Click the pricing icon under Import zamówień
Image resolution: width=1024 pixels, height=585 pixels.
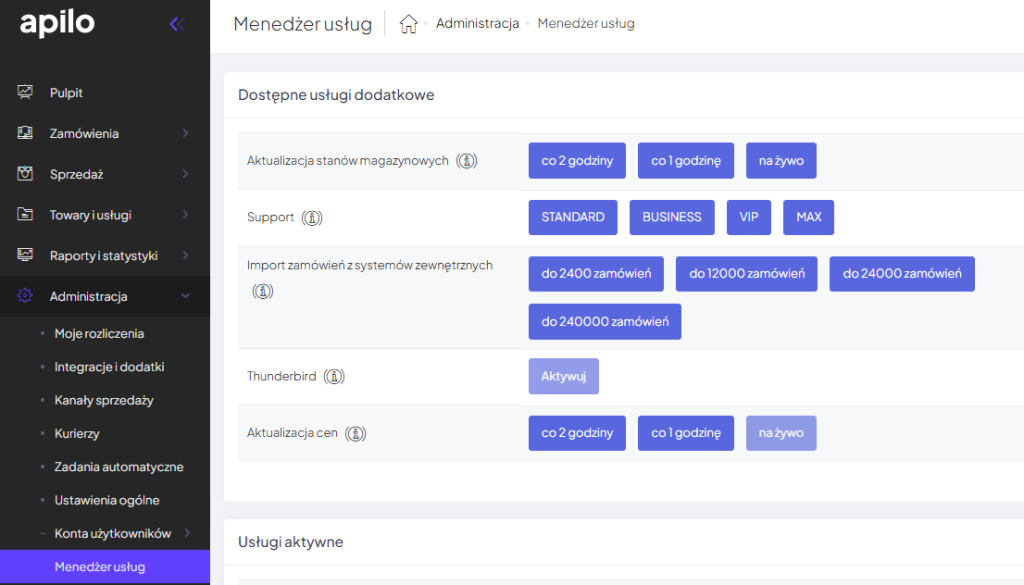tap(263, 291)
